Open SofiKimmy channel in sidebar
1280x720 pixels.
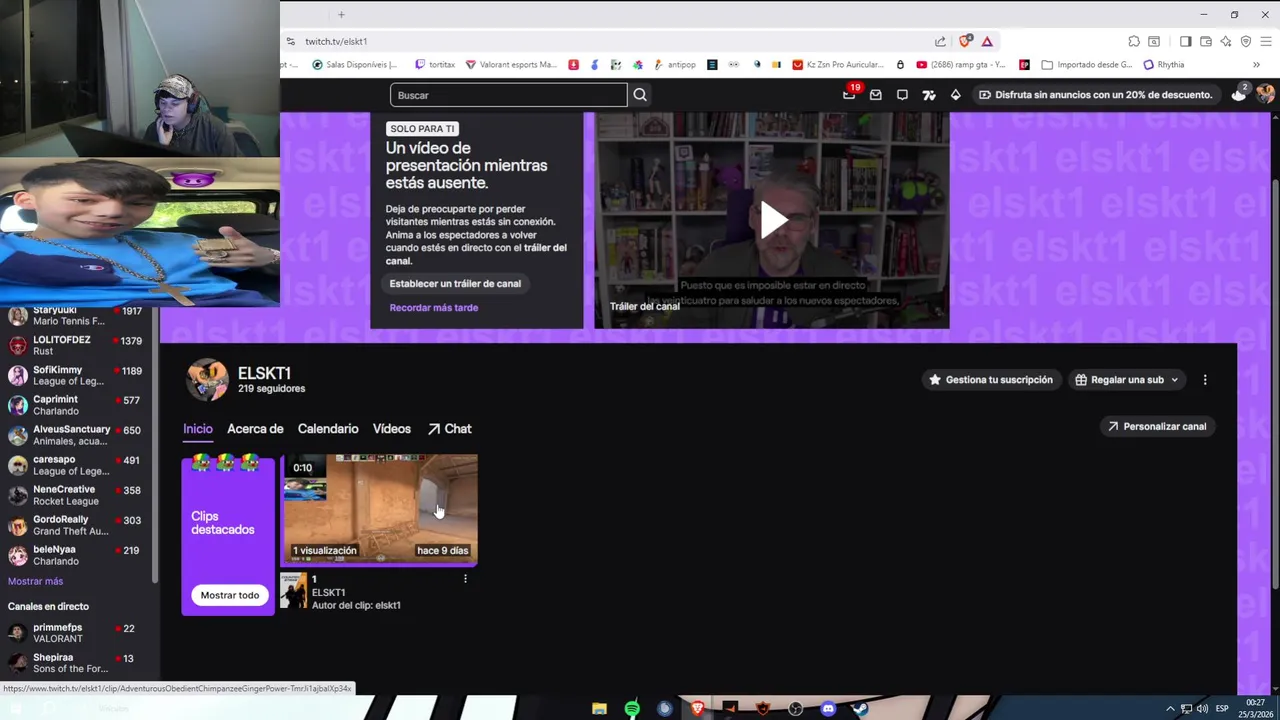pyautogui.click(x=76, y=375)
